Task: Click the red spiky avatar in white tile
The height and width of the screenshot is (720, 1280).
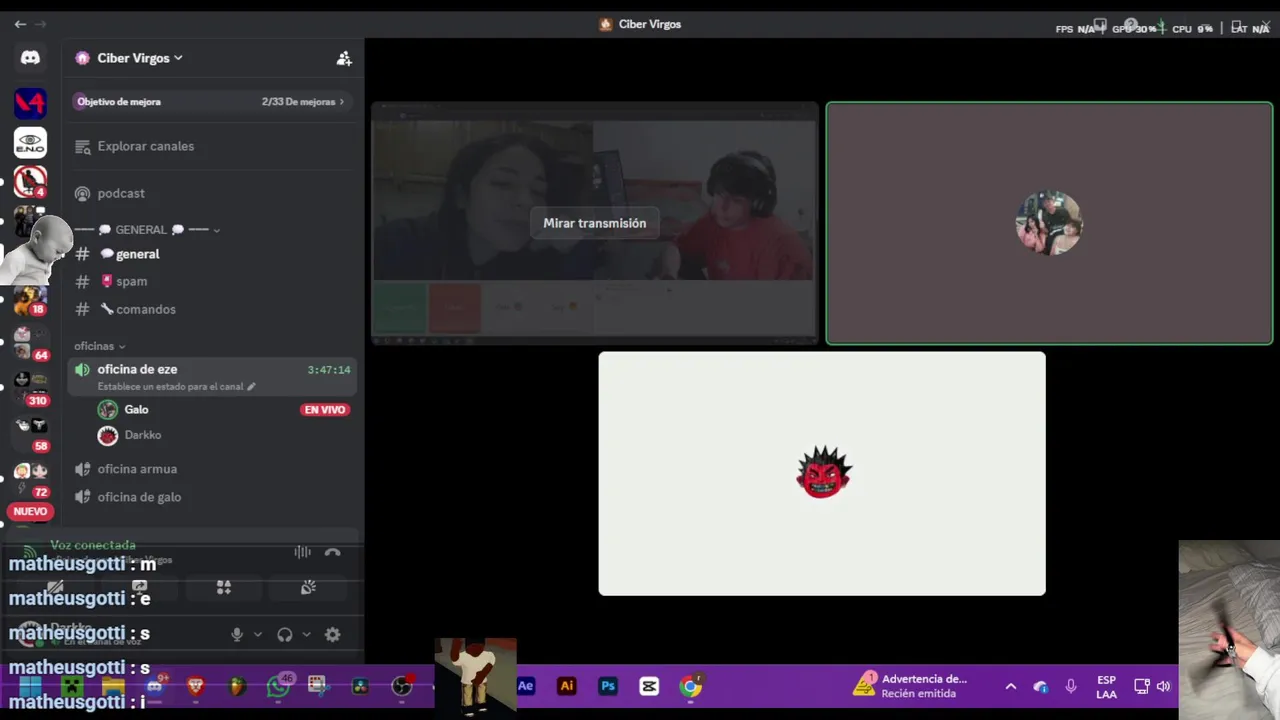Action: tap(823, 472)
